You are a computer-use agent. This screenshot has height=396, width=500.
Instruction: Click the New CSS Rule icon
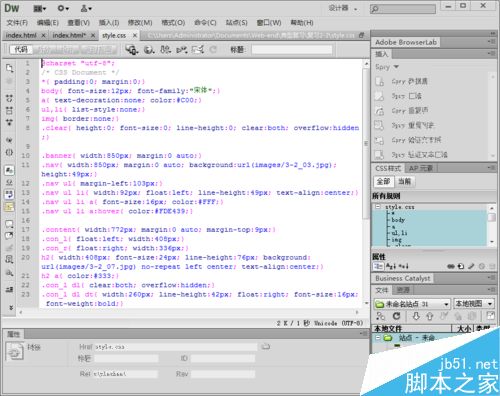click(x=461, y=266)
